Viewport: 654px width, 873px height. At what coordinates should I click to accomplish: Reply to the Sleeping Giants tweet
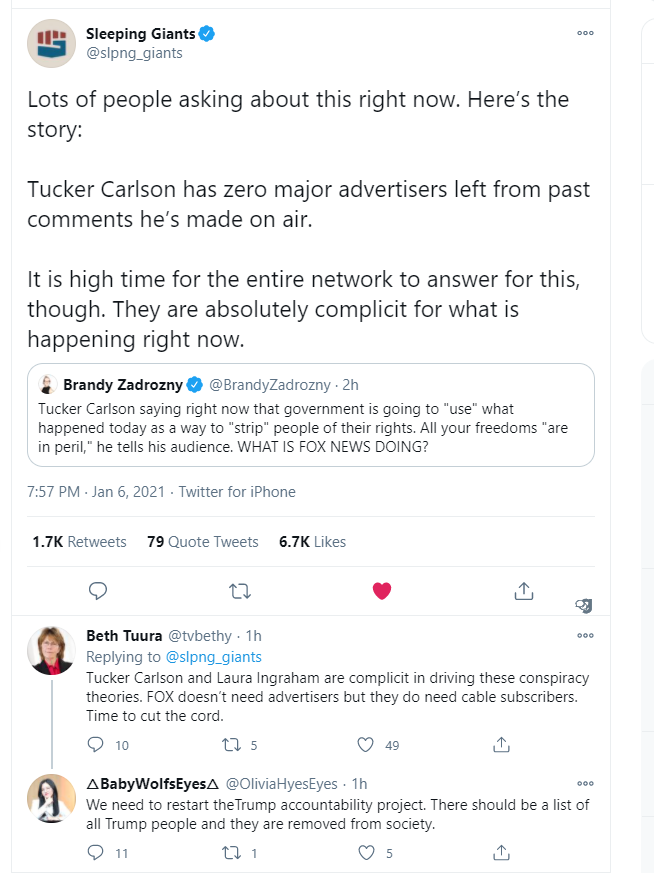pyautogui.click(x=98, y=591)
